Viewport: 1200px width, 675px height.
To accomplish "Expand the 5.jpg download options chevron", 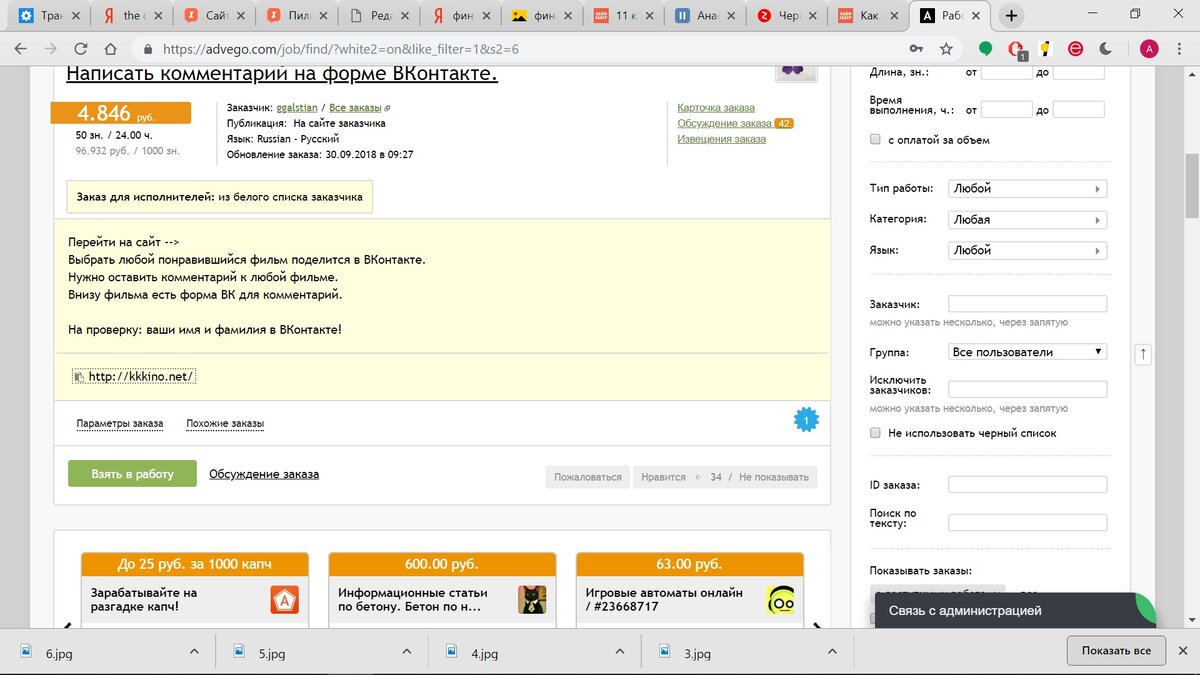I will (x=407, y=651).
